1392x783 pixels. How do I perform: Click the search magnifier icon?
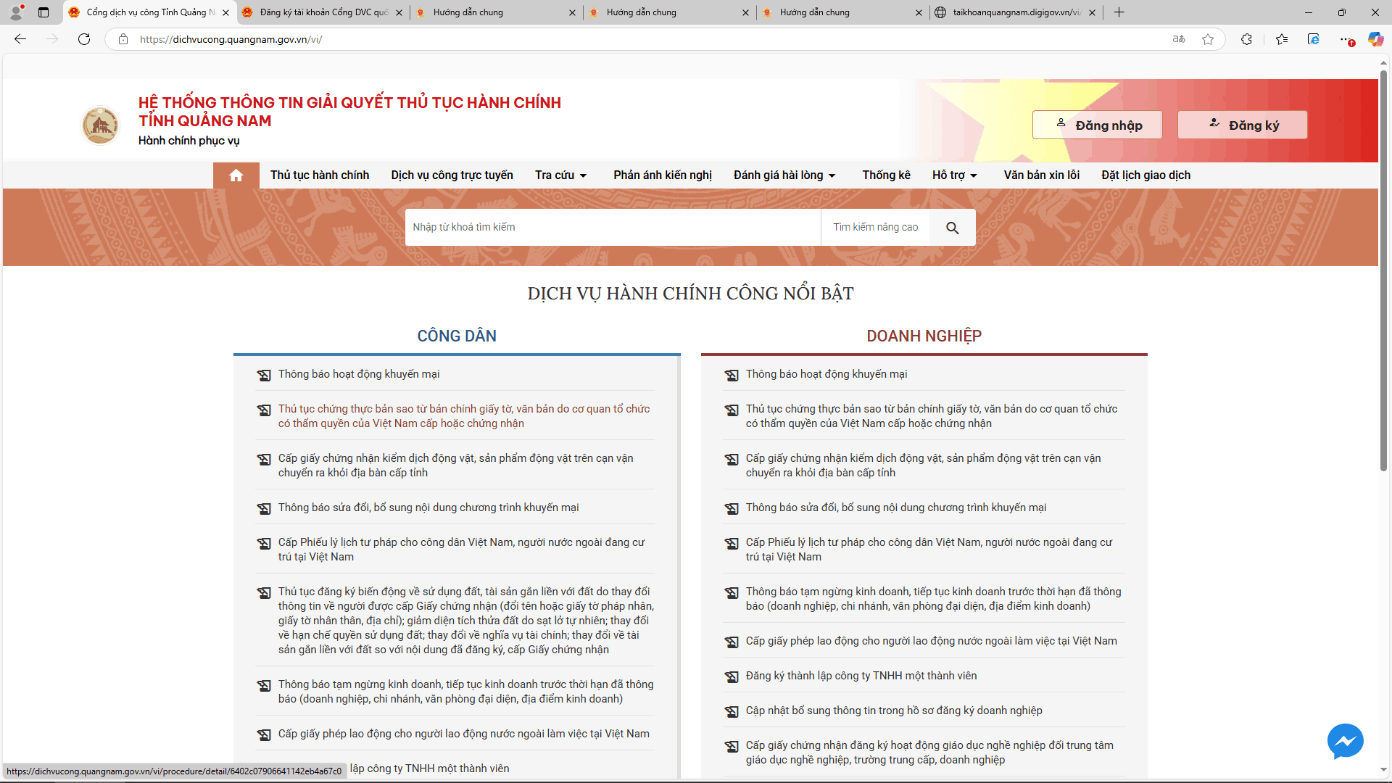point(952,228)
